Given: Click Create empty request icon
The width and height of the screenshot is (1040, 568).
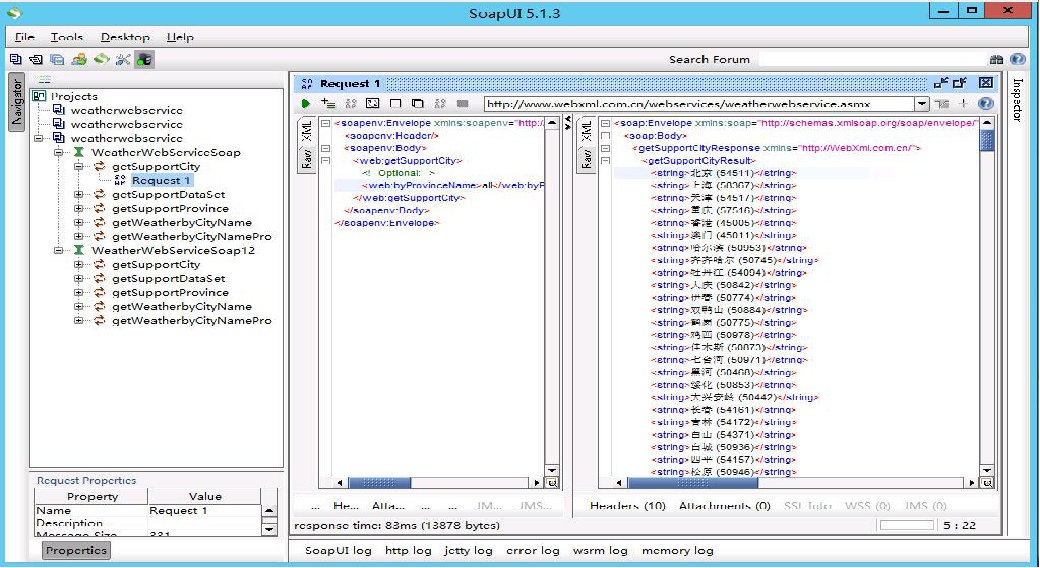Looking at the screenshot, I should pos(396,104).
